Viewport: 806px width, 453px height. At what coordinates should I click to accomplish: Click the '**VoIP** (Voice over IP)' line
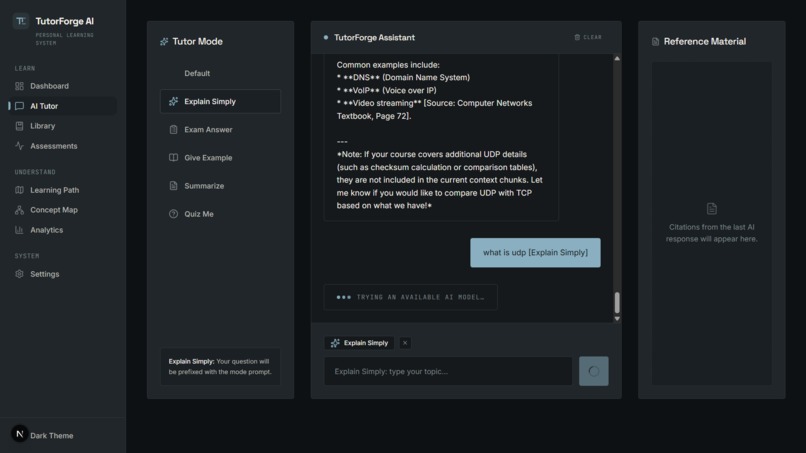pos(387,90)
